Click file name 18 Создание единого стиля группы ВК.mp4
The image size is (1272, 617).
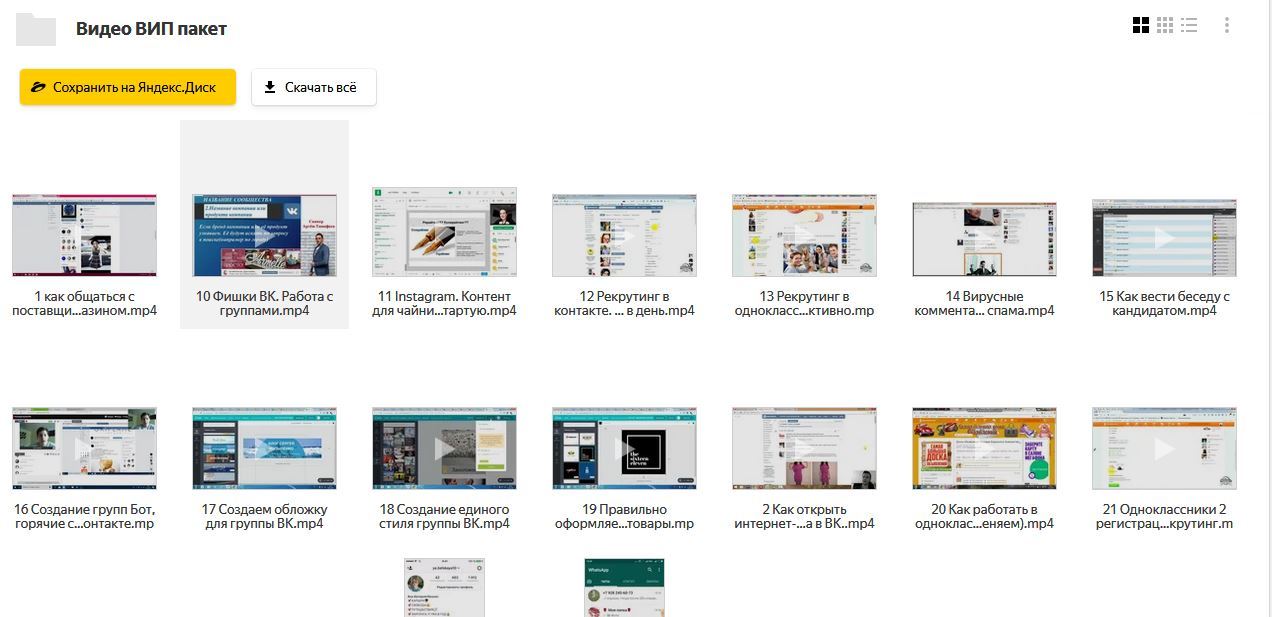(x=444, y=516)
